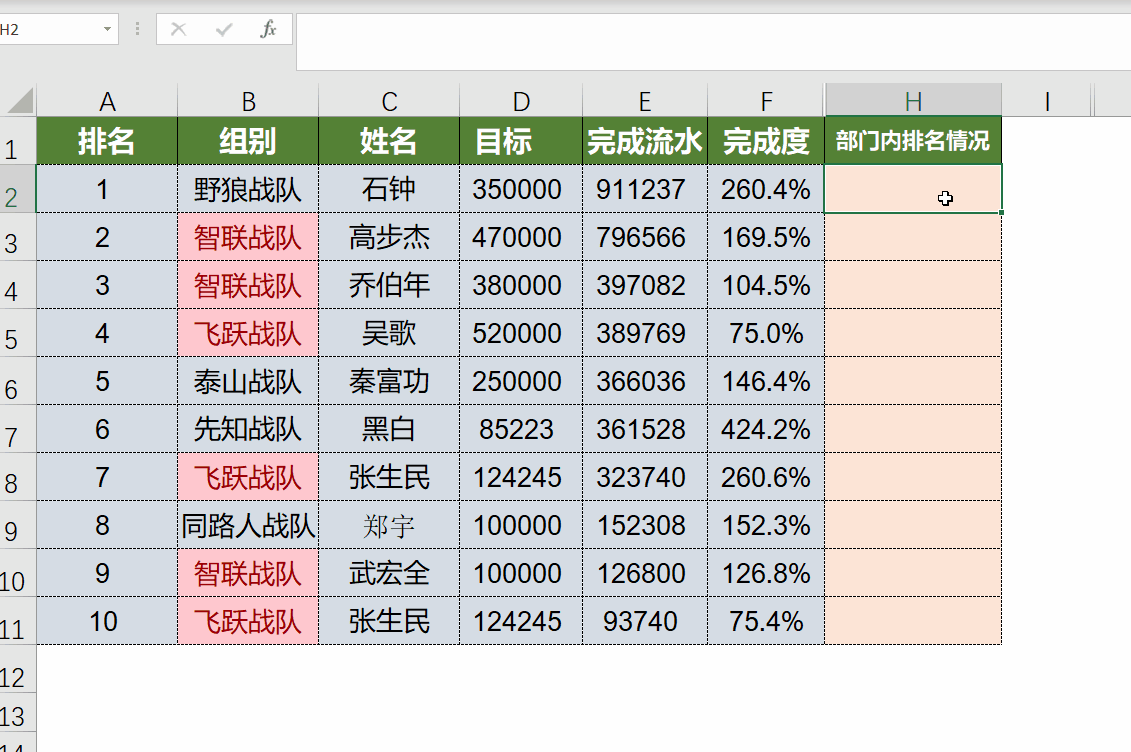The image size is (1131, 752).
Task: Select column E header
Action: 645,101
